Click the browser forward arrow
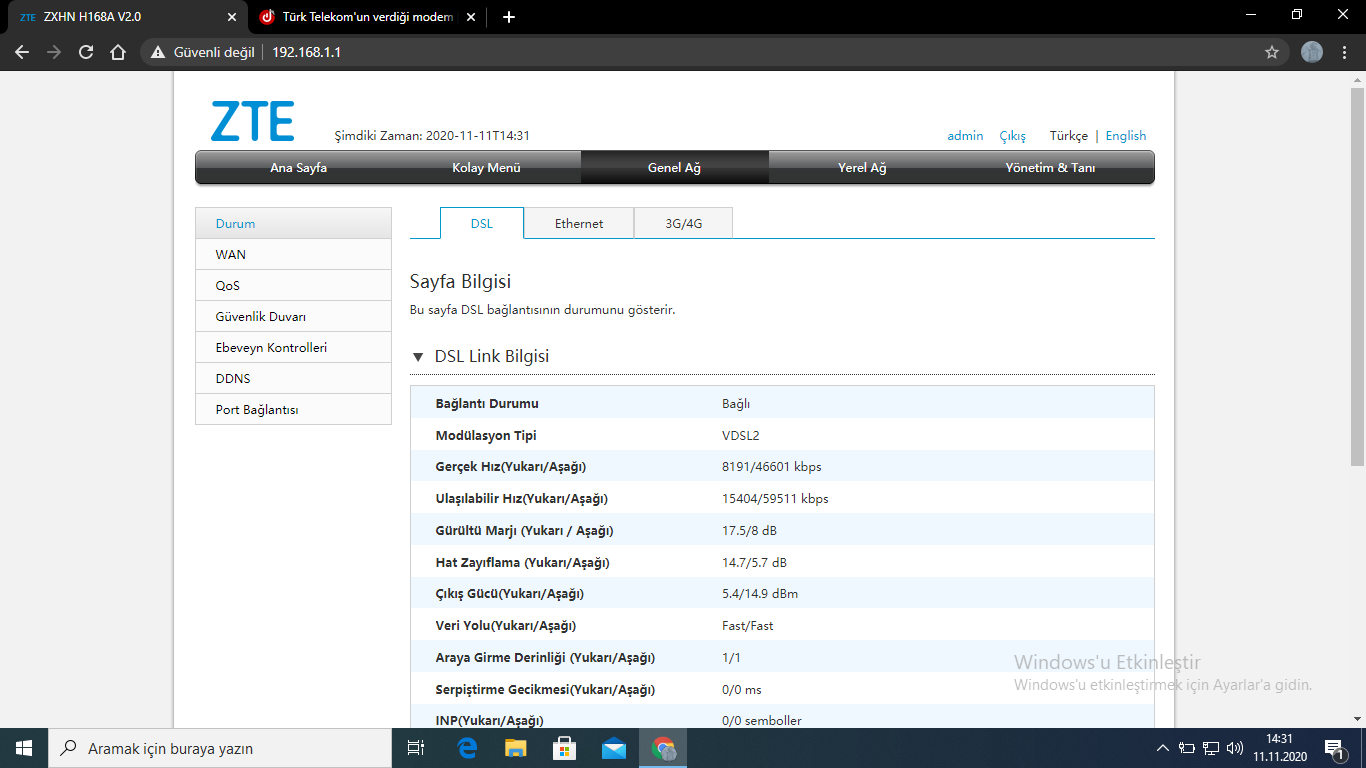The image size is (1366, 768). coord(54,52)
